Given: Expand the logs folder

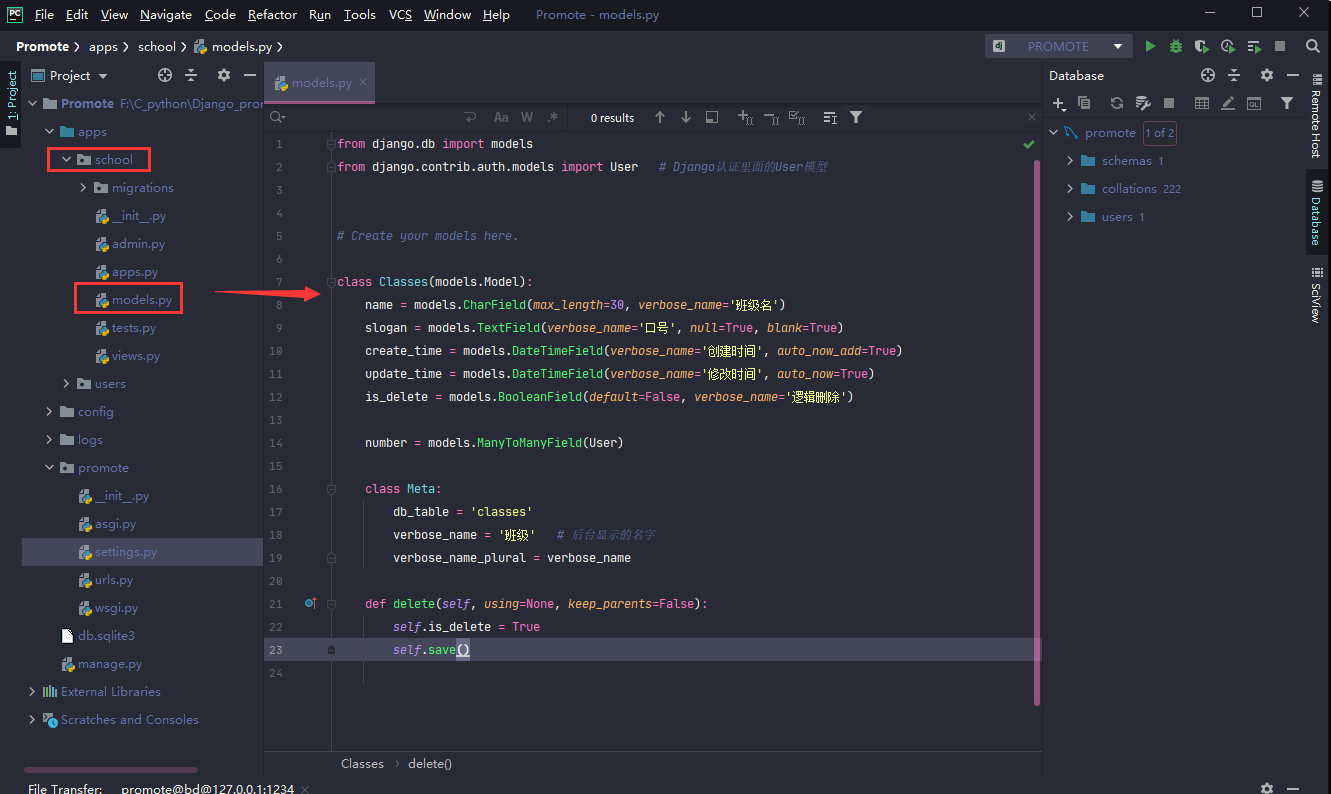Looking at the screenshot, I should (x=49, y=439).
